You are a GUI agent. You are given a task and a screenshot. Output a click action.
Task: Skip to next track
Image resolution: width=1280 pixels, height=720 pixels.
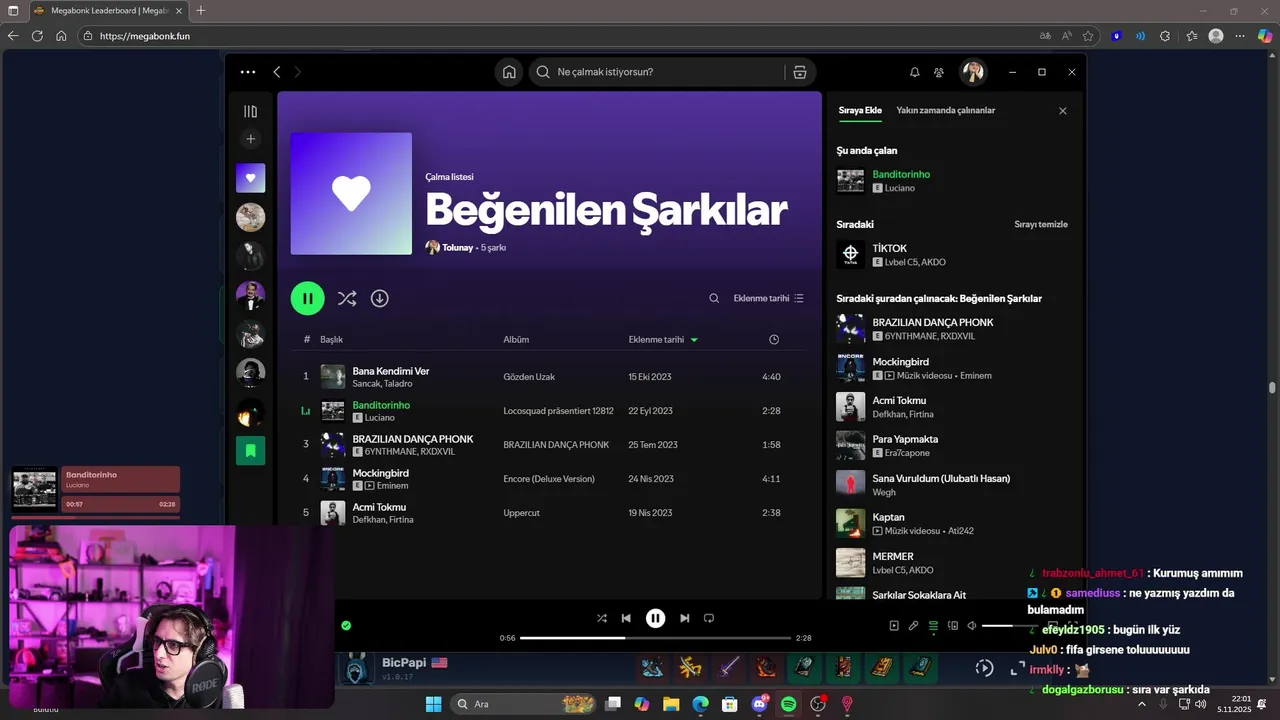(x=684, y=618)
